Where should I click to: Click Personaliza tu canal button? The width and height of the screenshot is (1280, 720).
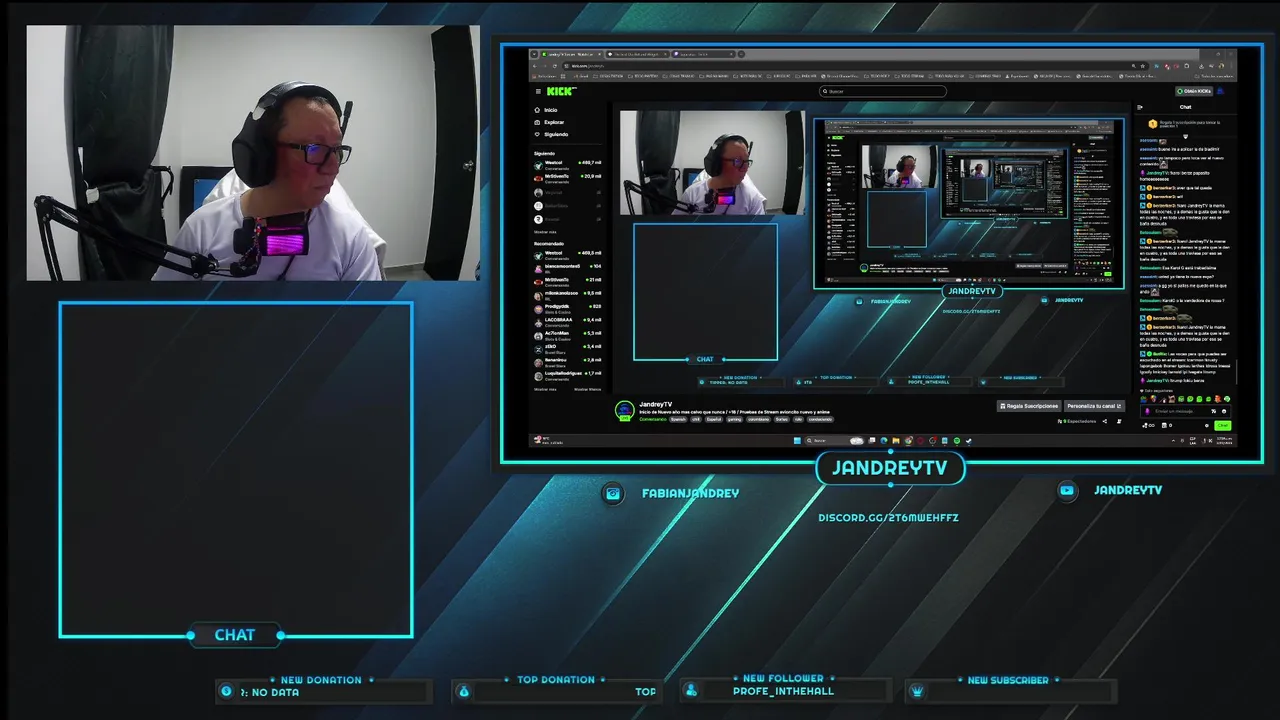tap(1094, 406)
